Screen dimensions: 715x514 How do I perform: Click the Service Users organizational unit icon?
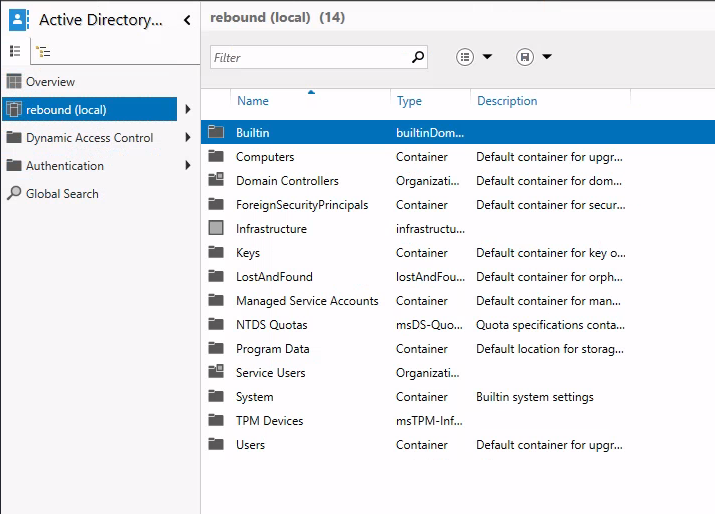tap(216, 371)
